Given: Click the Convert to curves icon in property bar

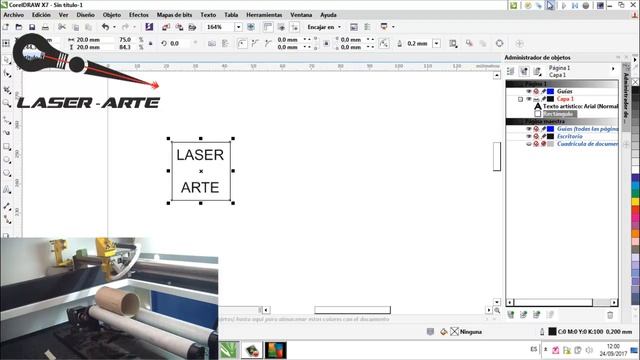Looking at the screenshot, I should [x=499, y=43].
